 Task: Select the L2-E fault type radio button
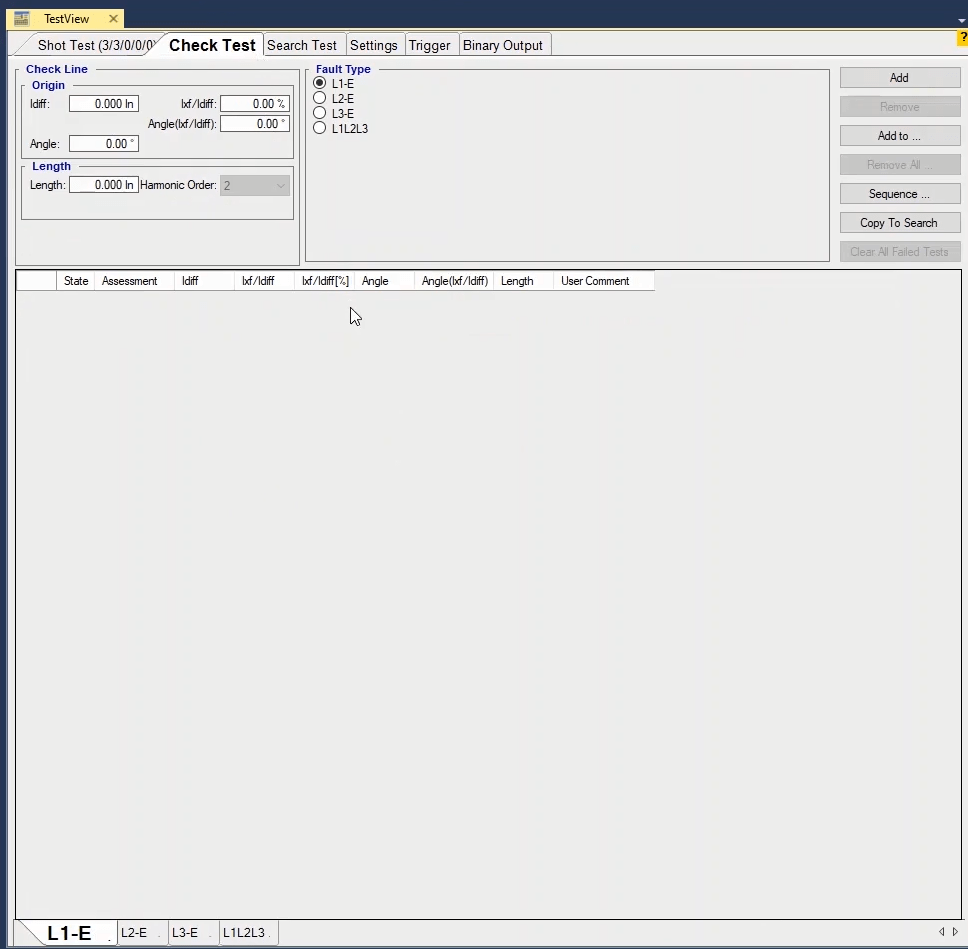tap(320, 98)
